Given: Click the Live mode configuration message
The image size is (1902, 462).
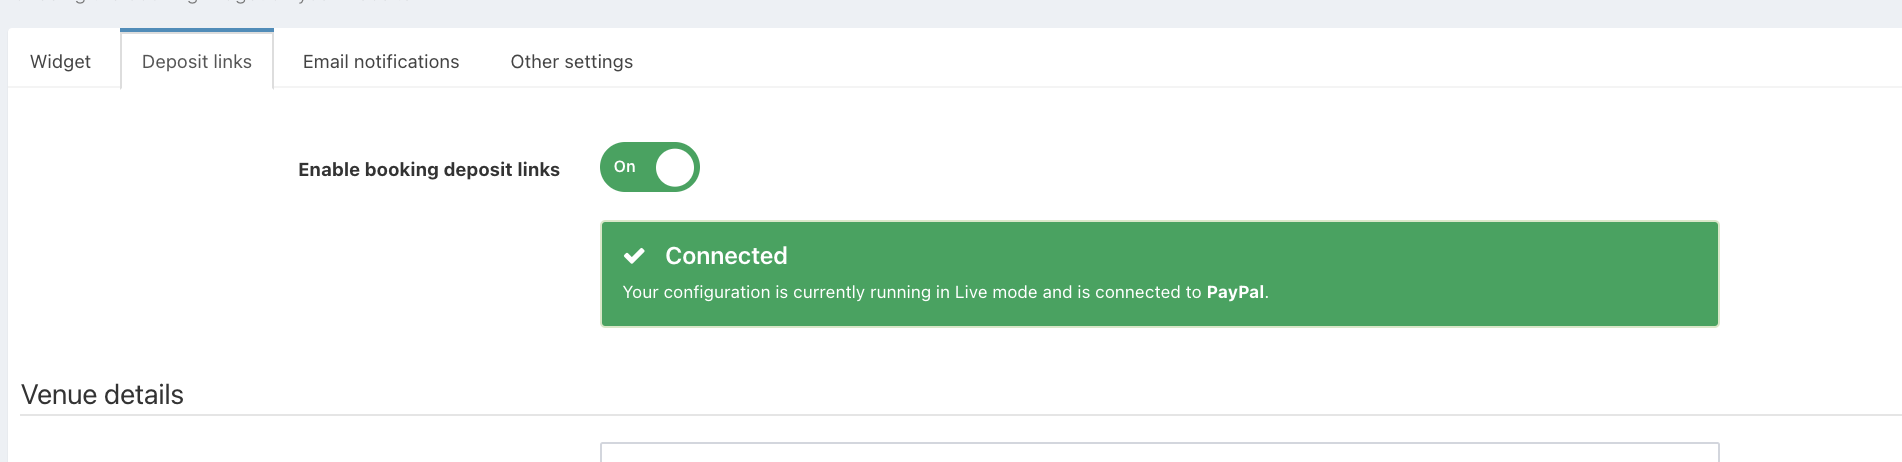Looking at the screenshot, I should click(900, 292).
